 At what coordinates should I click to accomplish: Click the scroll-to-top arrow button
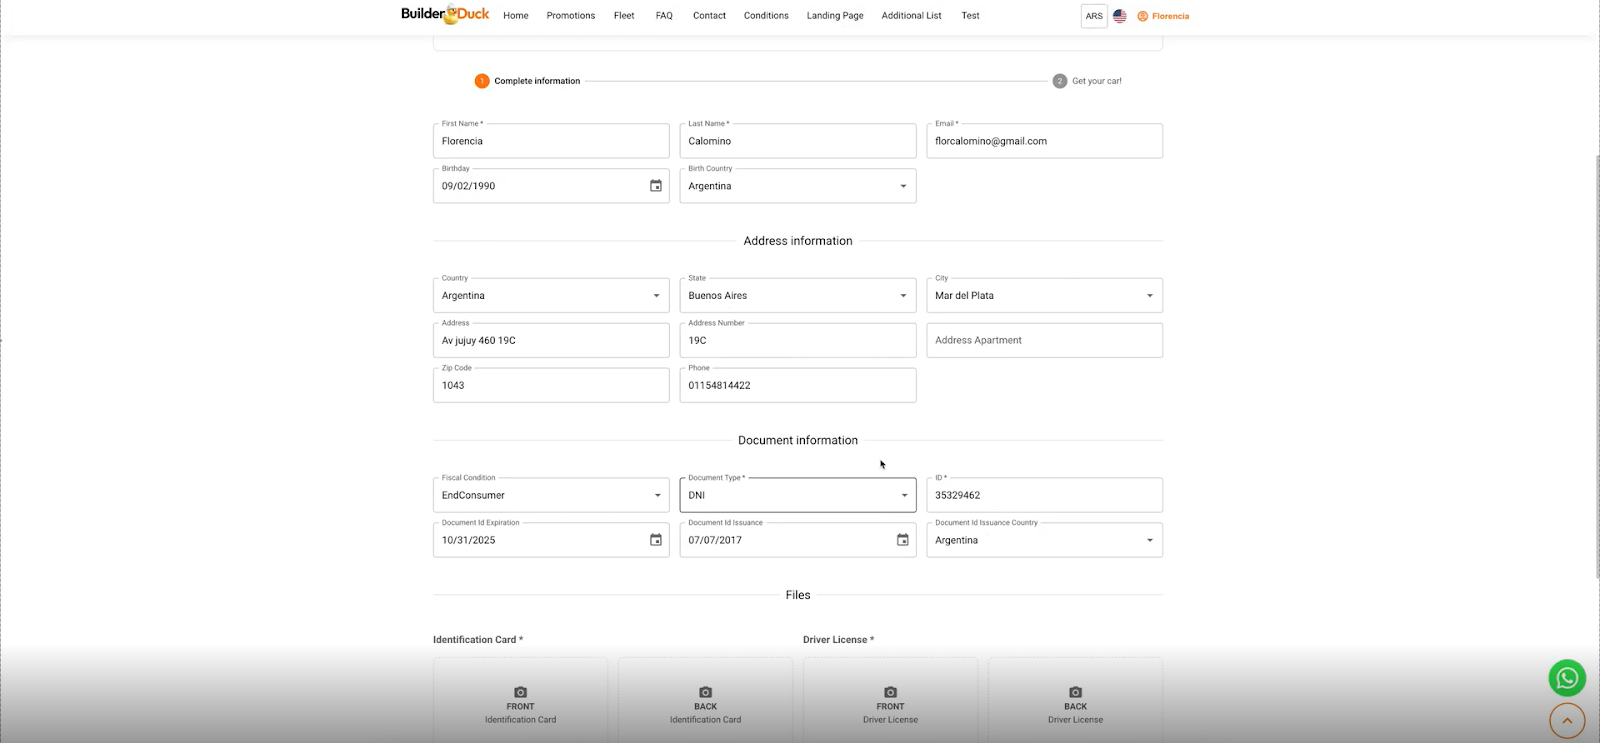point(1567,720)
